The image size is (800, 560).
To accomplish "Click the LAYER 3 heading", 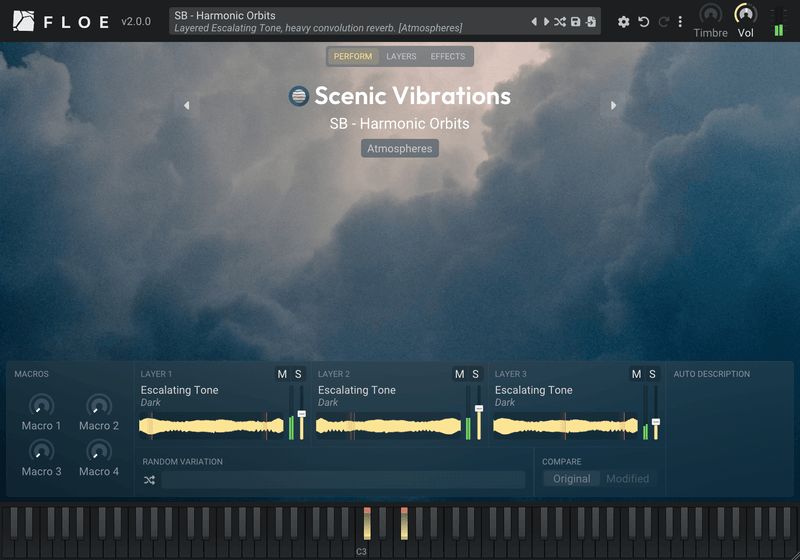I will tap(511, 374).
